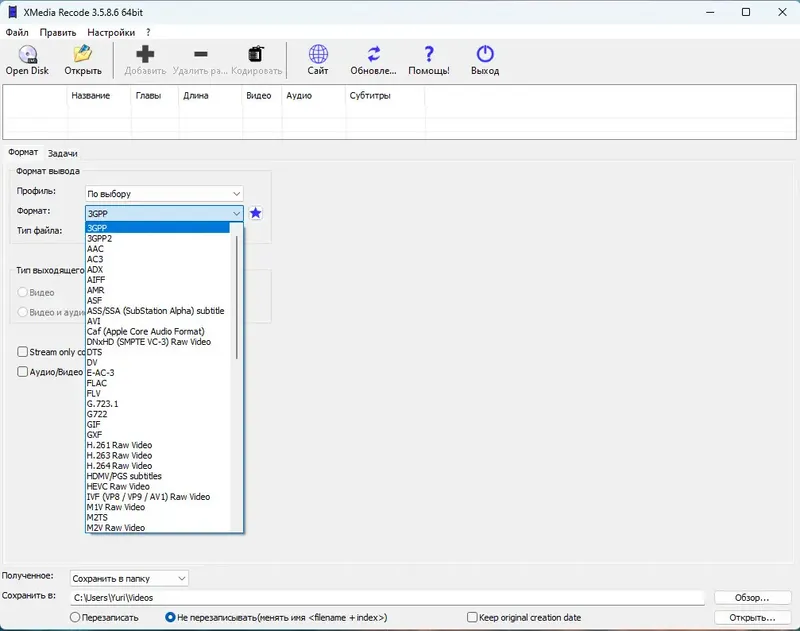Enable Keep original creation date checkbox

pos(472,617)
